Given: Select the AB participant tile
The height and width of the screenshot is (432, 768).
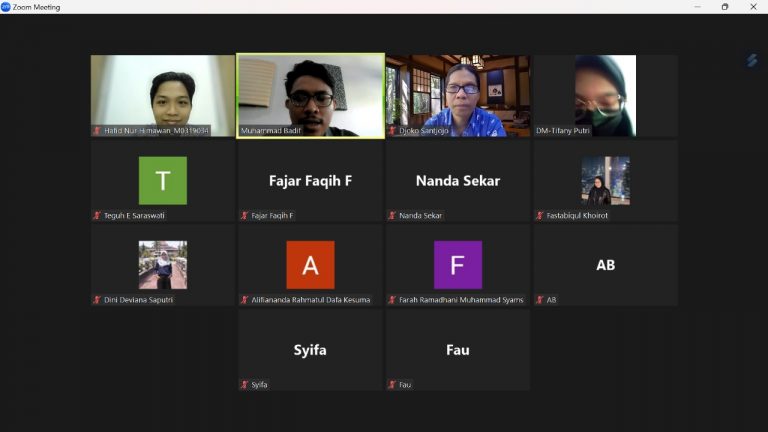Looking at the screenshot, I should pos(606,265).
